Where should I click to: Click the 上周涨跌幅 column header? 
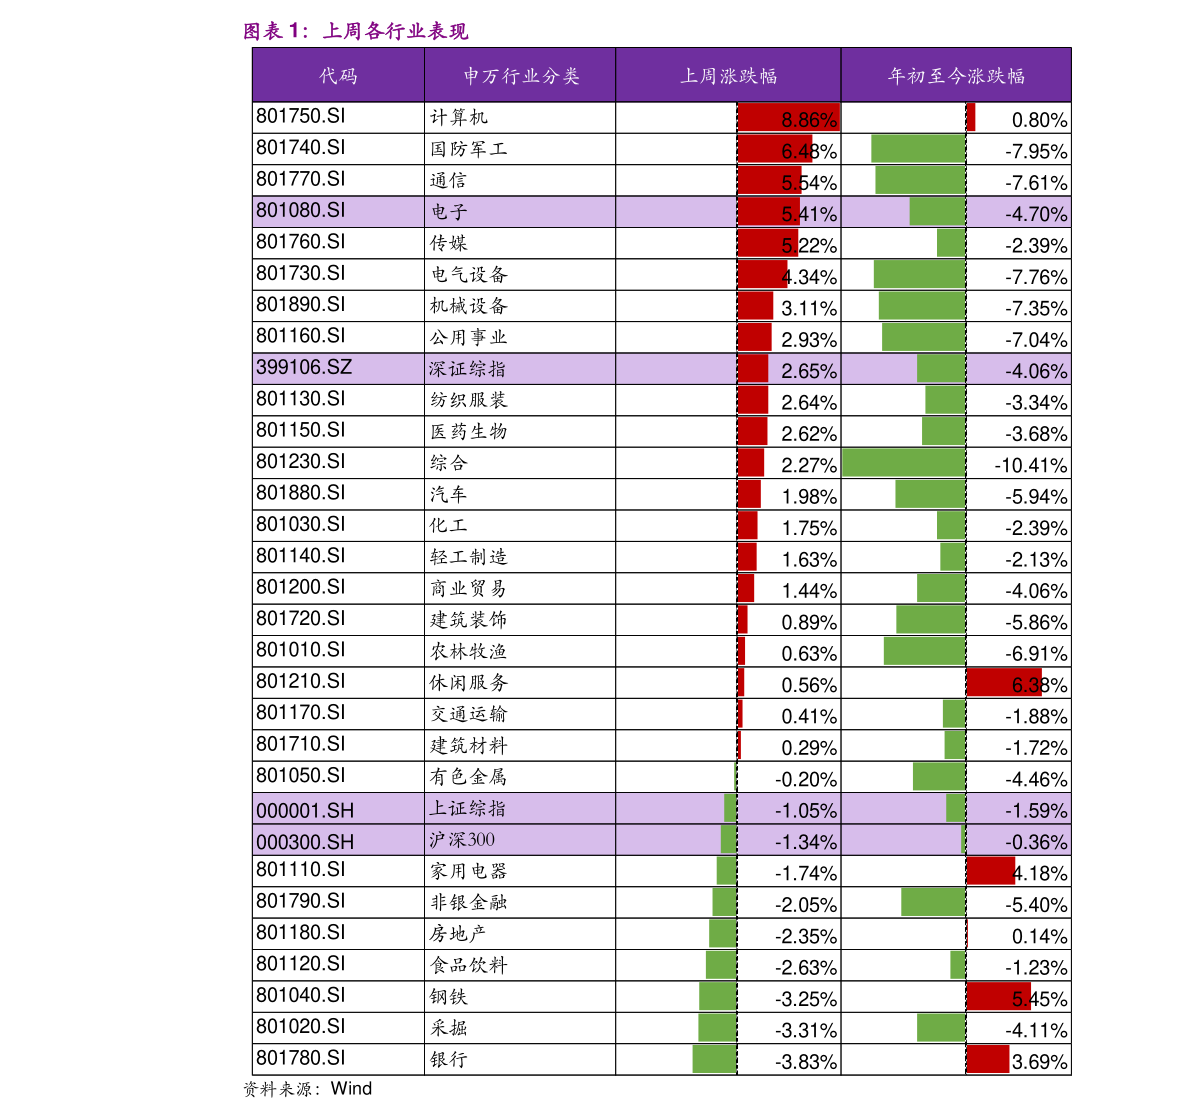coord(728,76)
